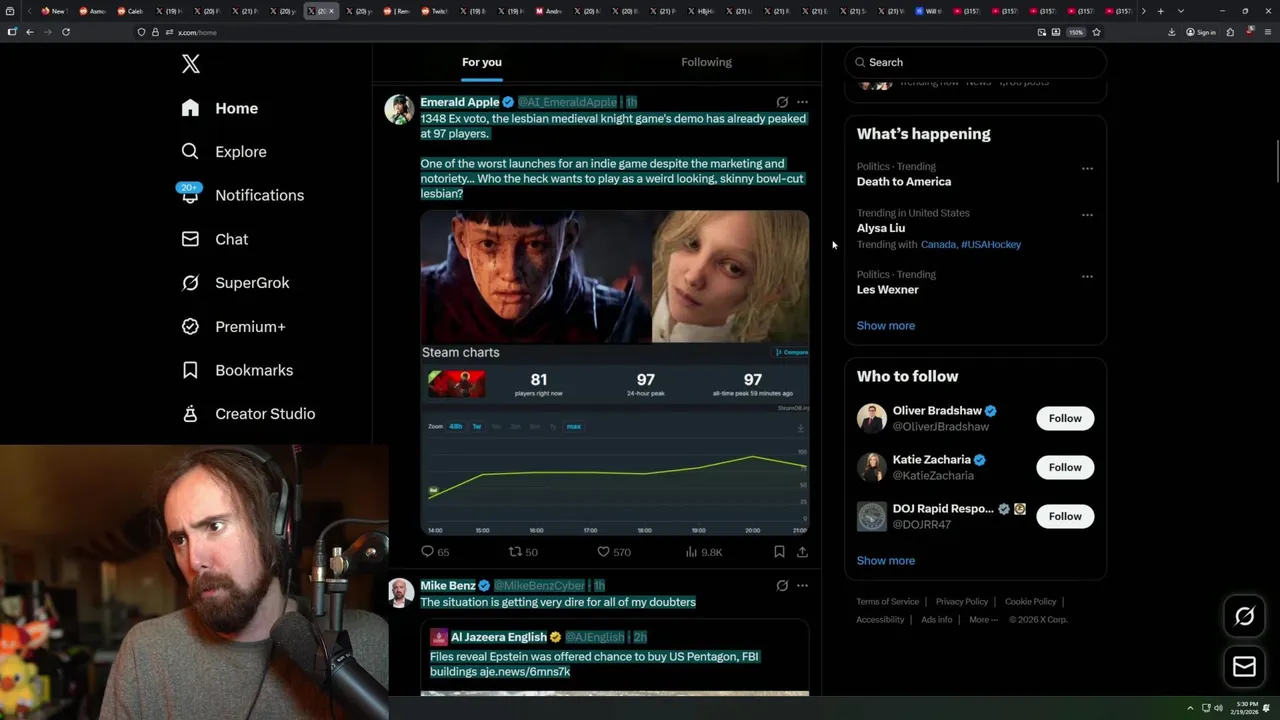Open the Chat section
Viewport: 1280px width, 720px height.
(x=214, y=239)
